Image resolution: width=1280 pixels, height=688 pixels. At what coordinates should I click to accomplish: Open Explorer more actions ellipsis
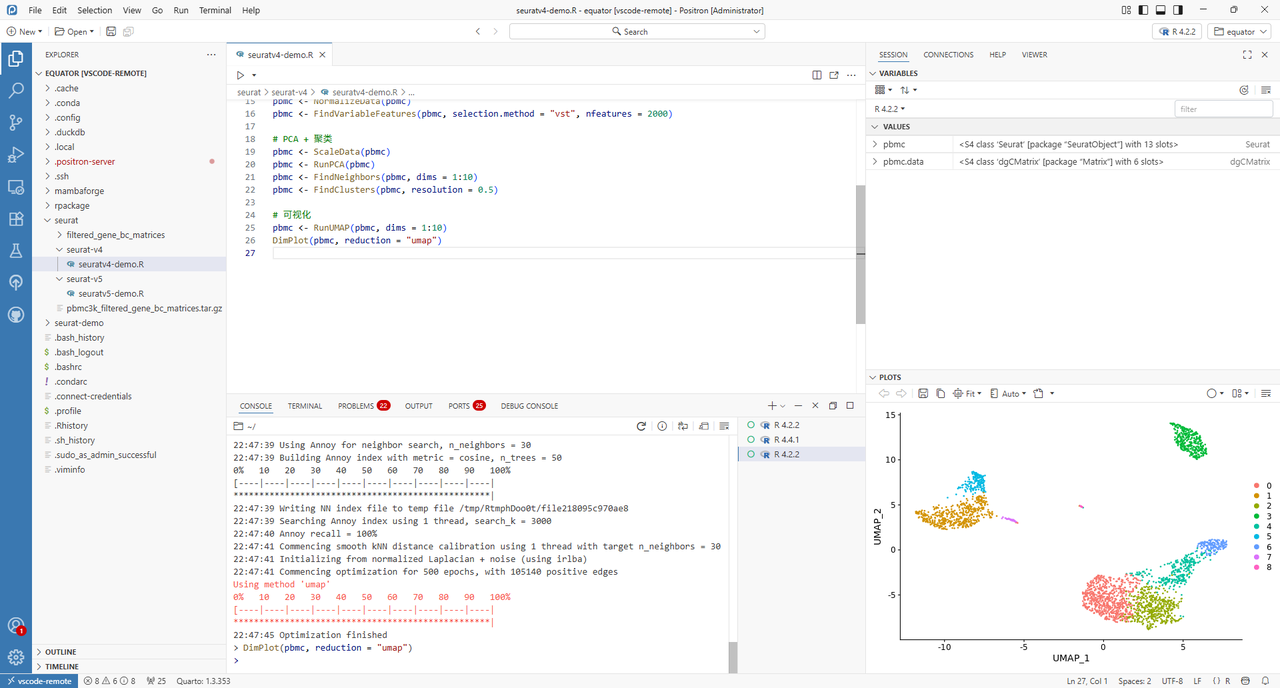(210, 55)
